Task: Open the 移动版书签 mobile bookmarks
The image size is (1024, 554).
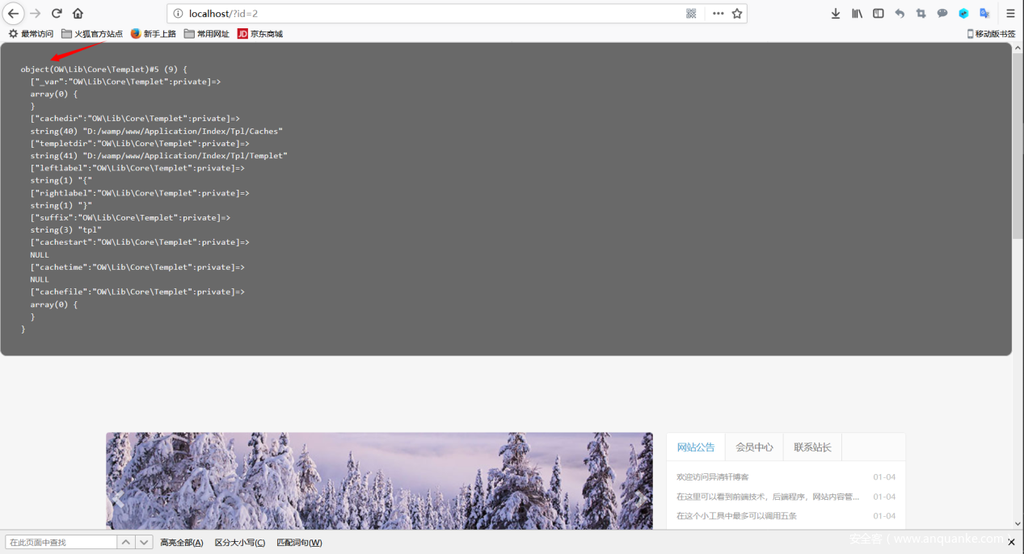Action: [991, 34]
